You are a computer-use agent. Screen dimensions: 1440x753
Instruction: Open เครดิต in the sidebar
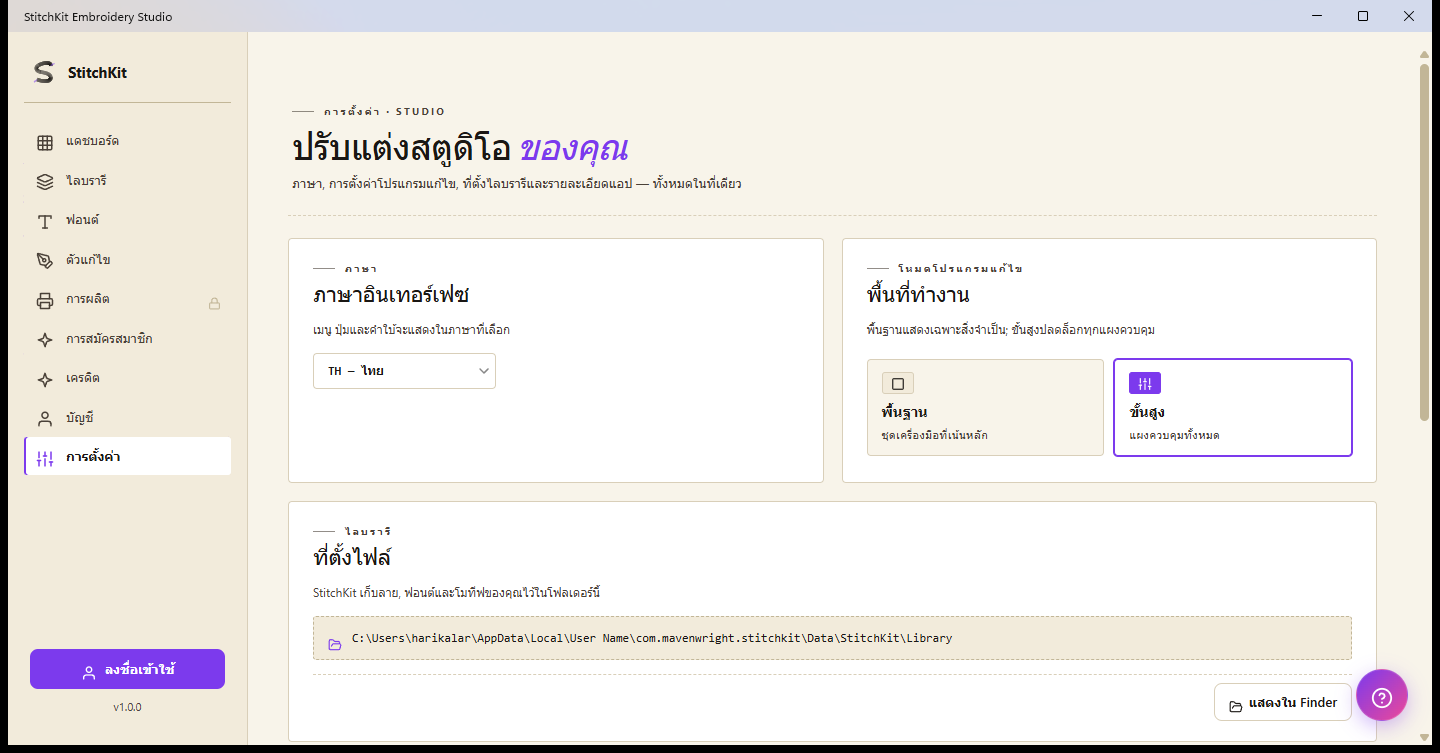pos(128,378)
